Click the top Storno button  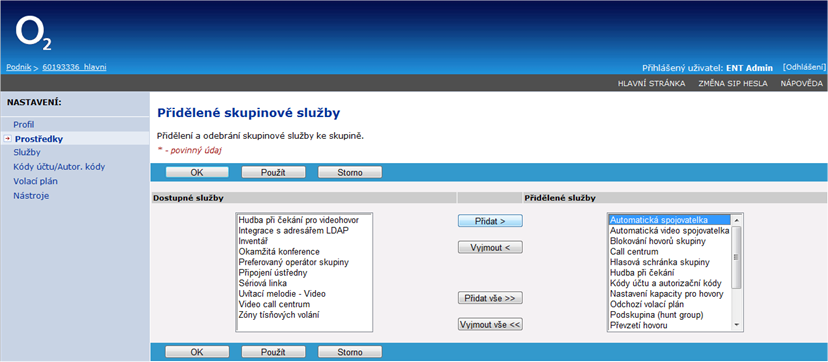click(x=350, y=172)
